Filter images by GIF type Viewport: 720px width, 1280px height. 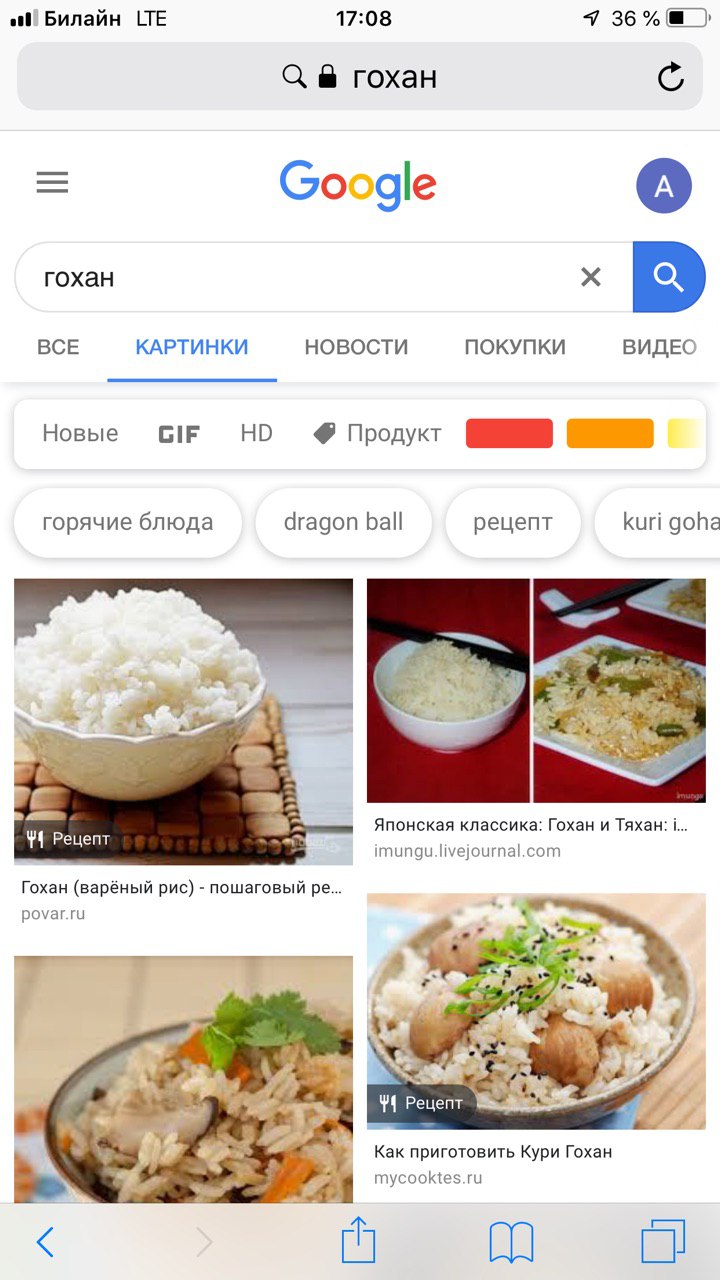[179, 434]
